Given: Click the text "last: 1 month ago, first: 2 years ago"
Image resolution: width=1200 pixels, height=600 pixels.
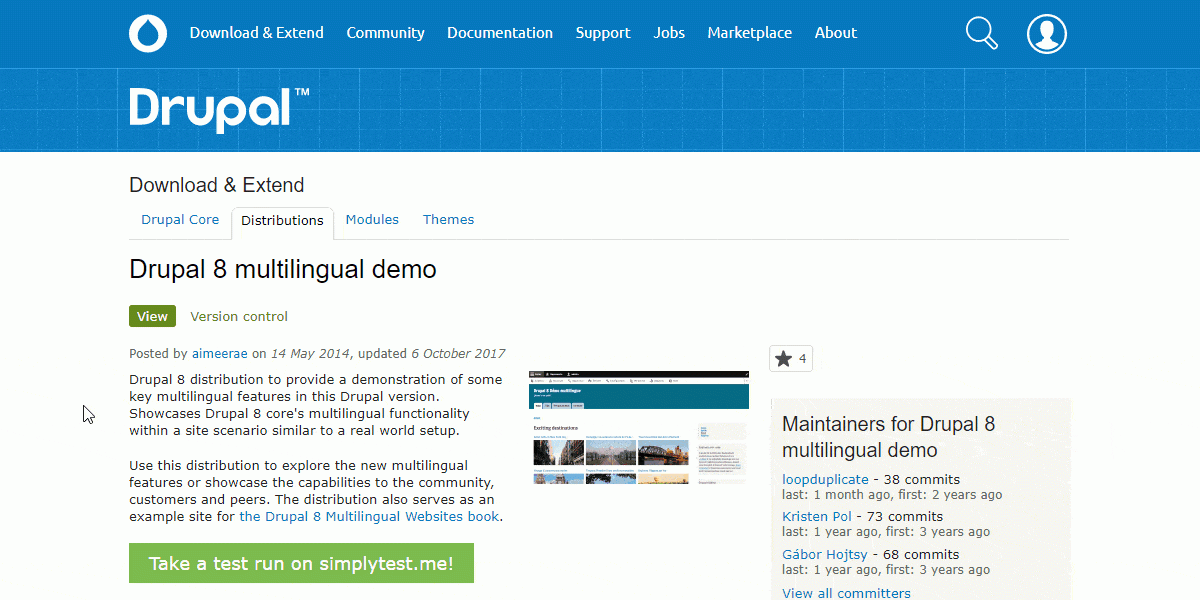Looking at the screenshot, I should click(x=892, y=495).
